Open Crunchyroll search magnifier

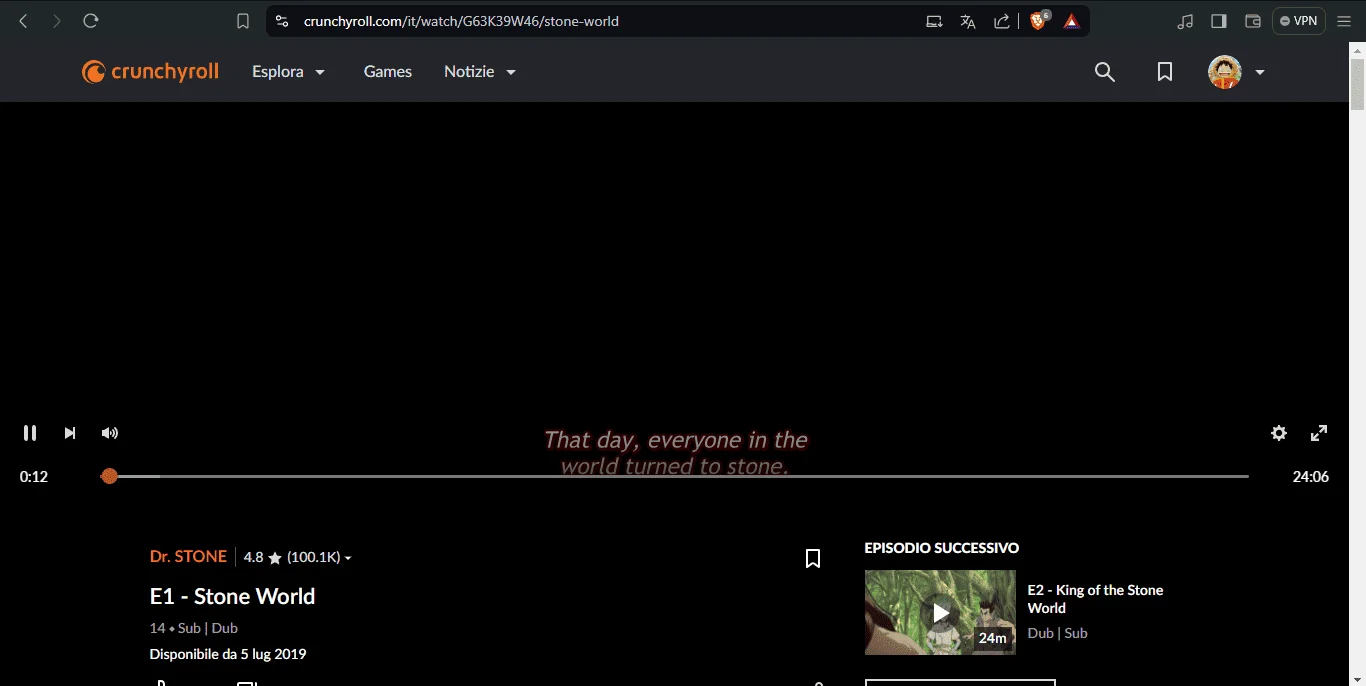coord(1105,72)
